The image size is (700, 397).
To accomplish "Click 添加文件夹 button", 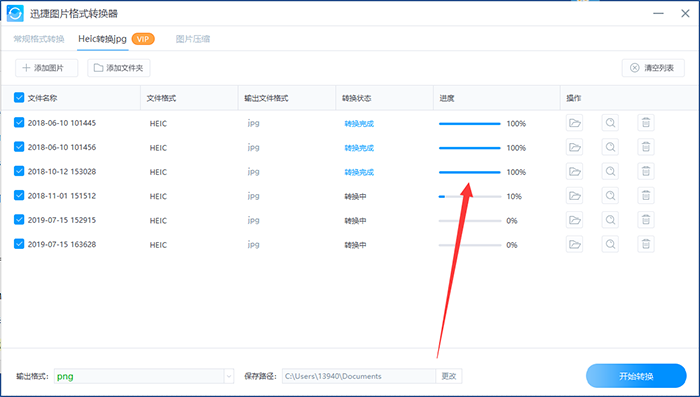I will [119, 68].
